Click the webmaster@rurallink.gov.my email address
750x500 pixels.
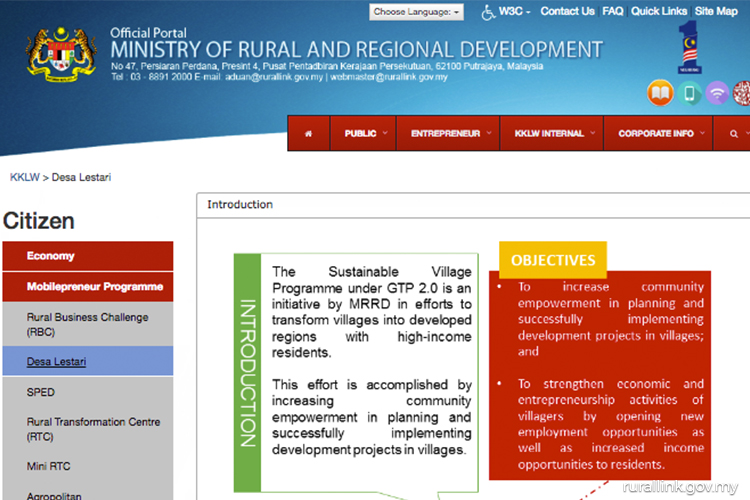coord(389,77)
